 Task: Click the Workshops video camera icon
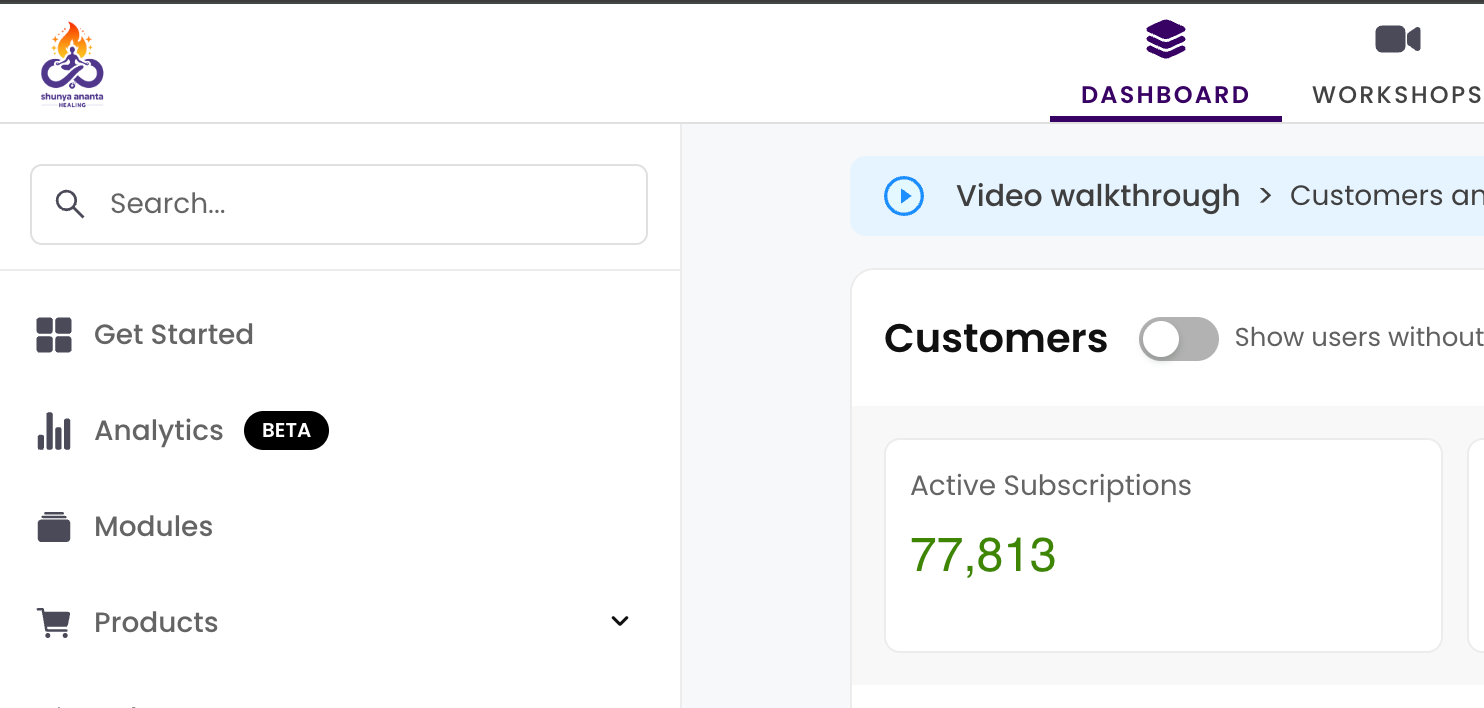(x=1397, y=40)
